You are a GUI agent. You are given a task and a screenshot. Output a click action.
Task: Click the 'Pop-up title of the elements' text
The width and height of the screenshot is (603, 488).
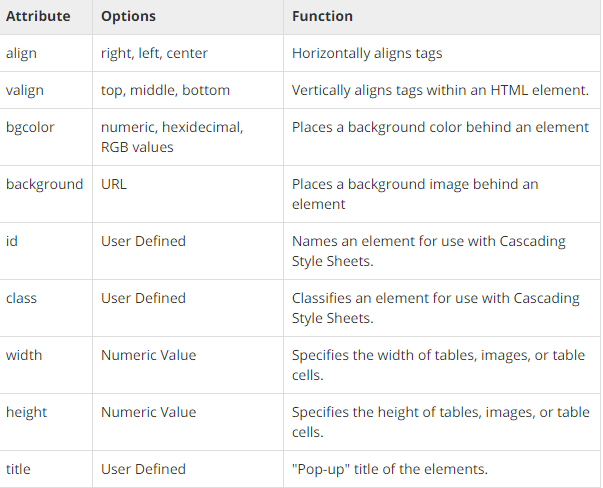pyautogui.click(x=390, y=469)
